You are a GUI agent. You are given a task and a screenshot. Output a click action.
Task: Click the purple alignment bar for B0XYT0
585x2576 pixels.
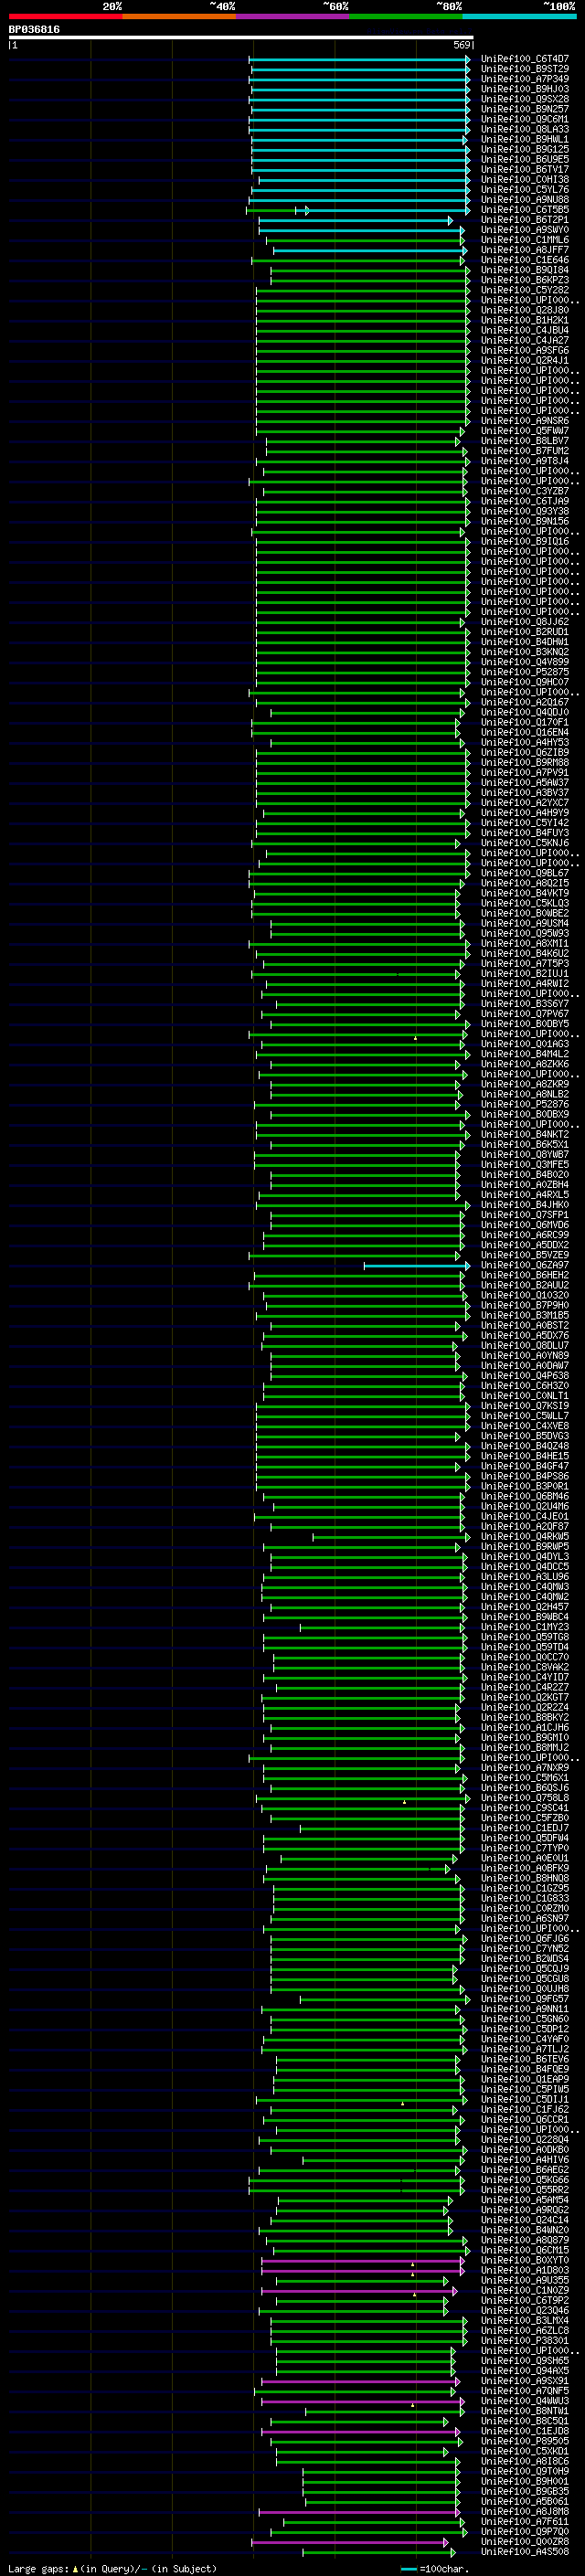pos(363,2261)
